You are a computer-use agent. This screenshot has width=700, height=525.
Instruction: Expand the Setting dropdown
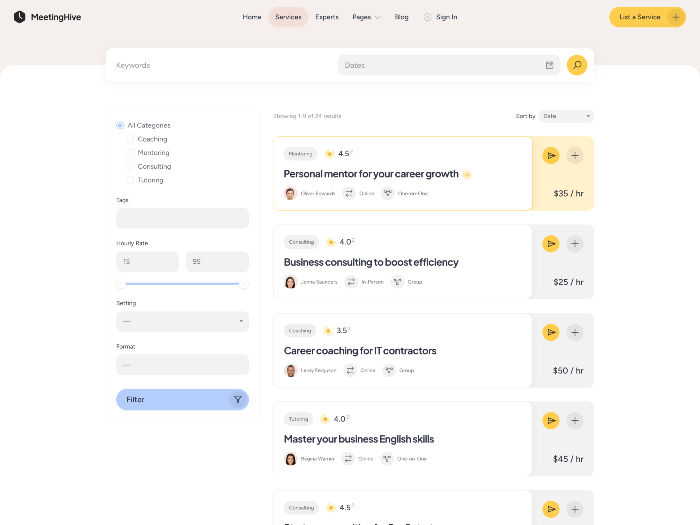182,321
